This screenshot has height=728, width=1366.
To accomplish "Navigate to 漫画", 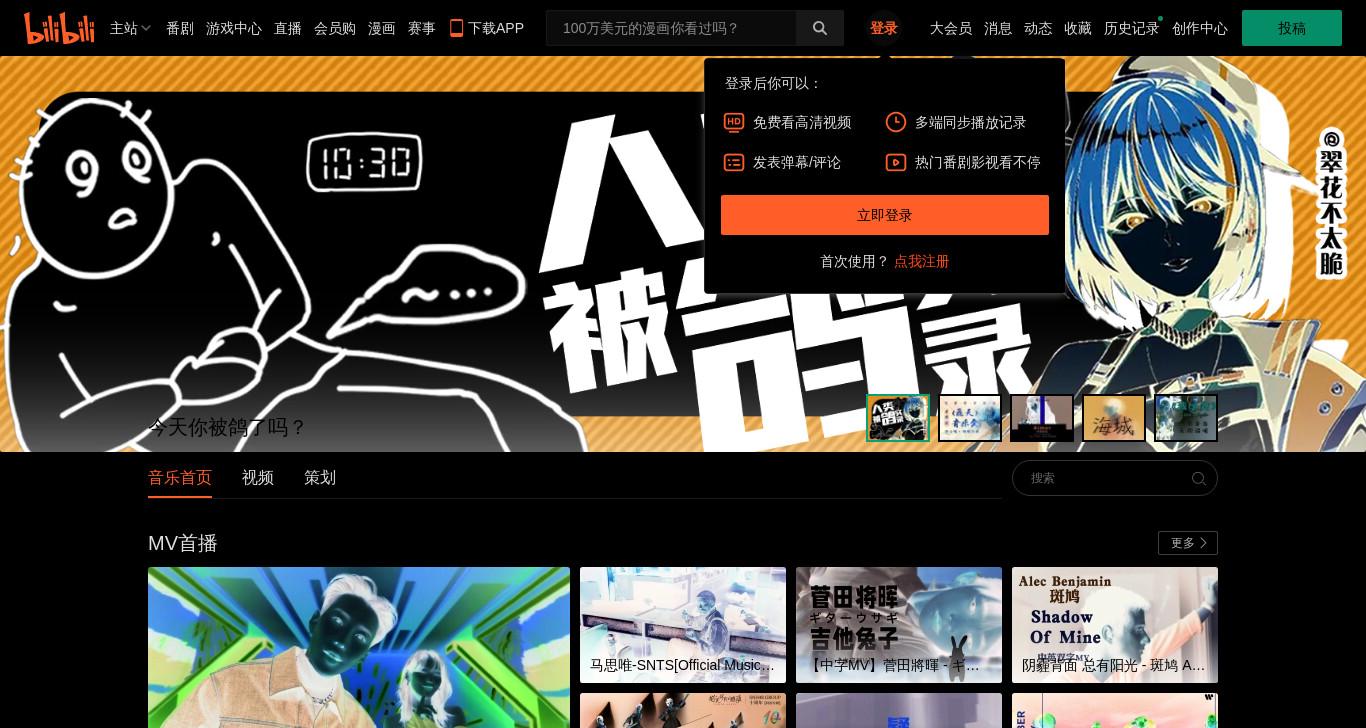I will [x=382, y=28].
